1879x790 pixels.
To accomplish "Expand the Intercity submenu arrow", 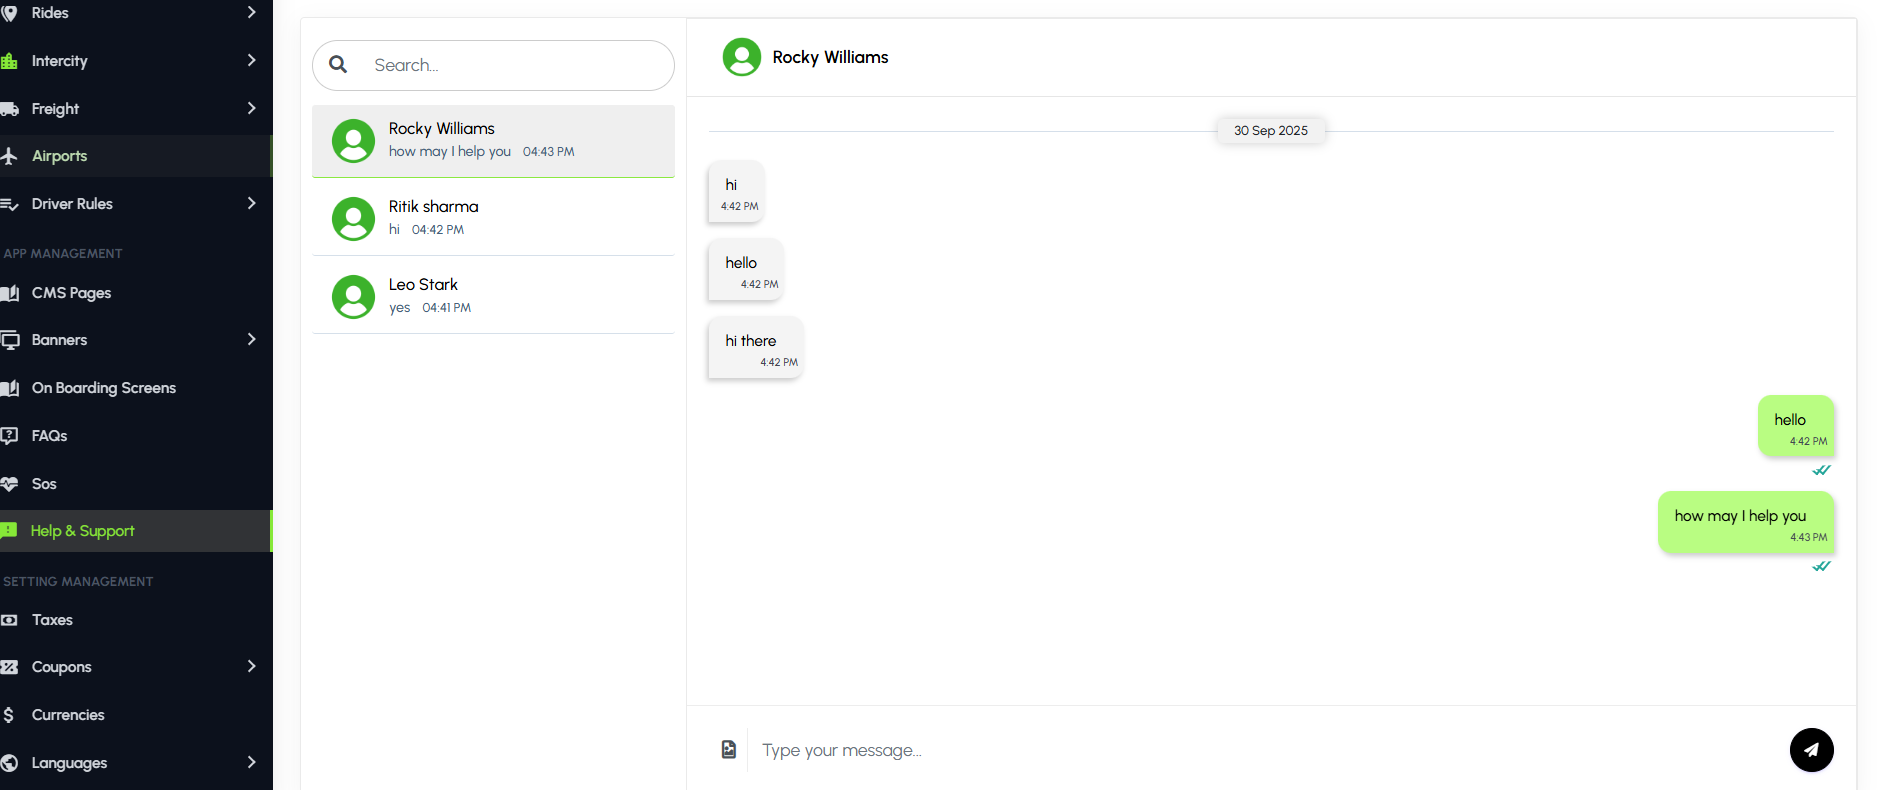I will tap(251, 61).
